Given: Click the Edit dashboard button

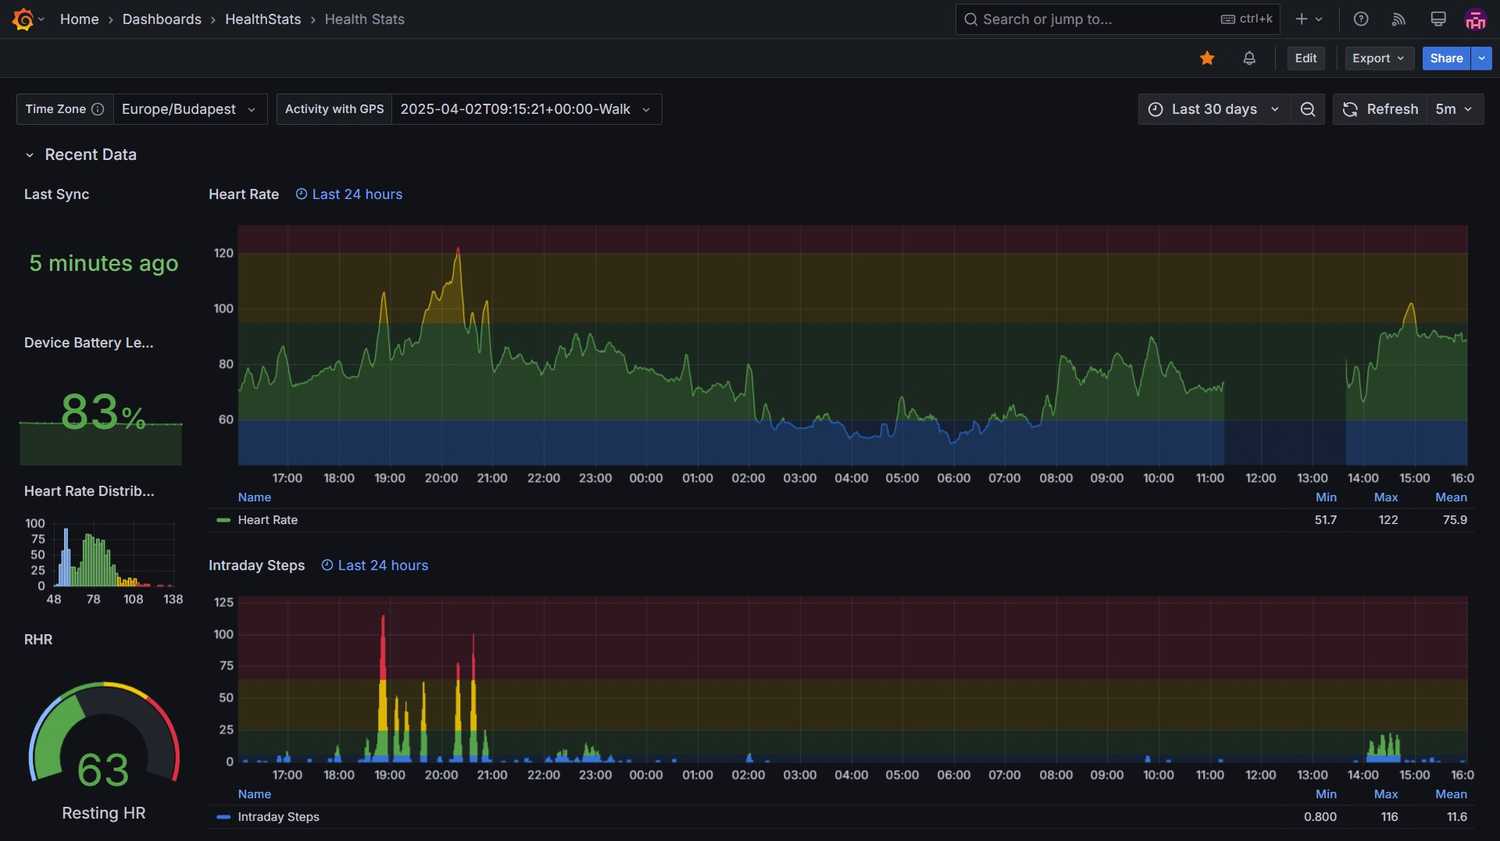Looking at the screenshot, I should pyautogui.click(x=1306, y=58).
